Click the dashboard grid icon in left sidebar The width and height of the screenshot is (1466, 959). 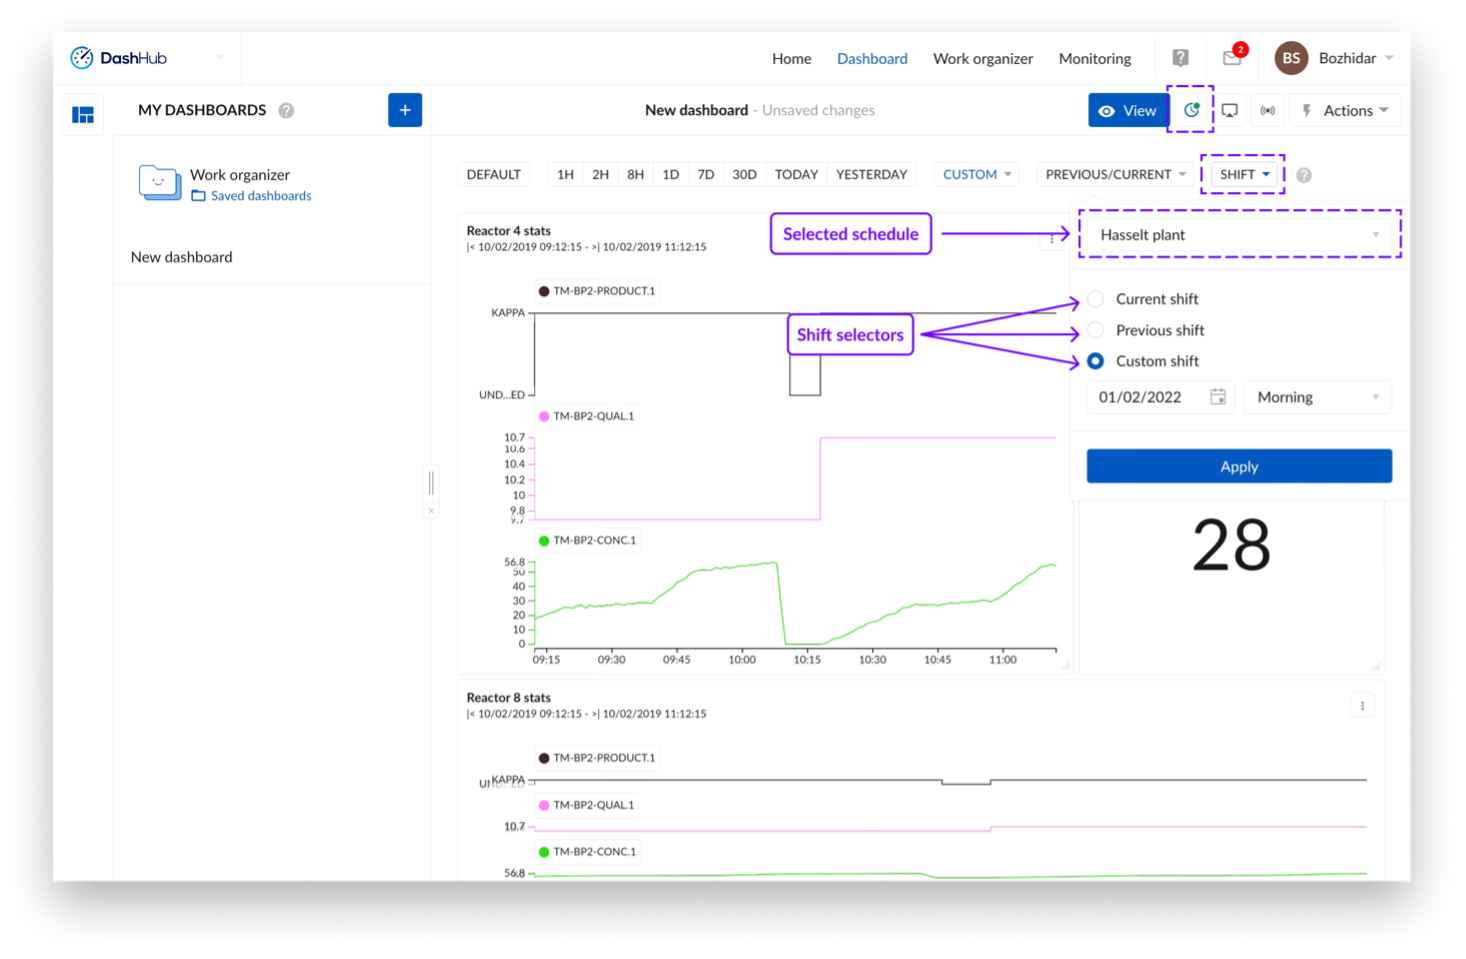coord(83,115)
